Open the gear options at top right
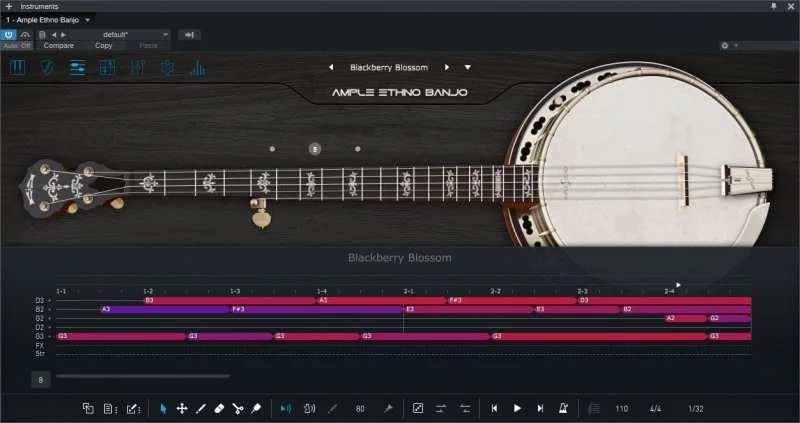 pos(724,45)
